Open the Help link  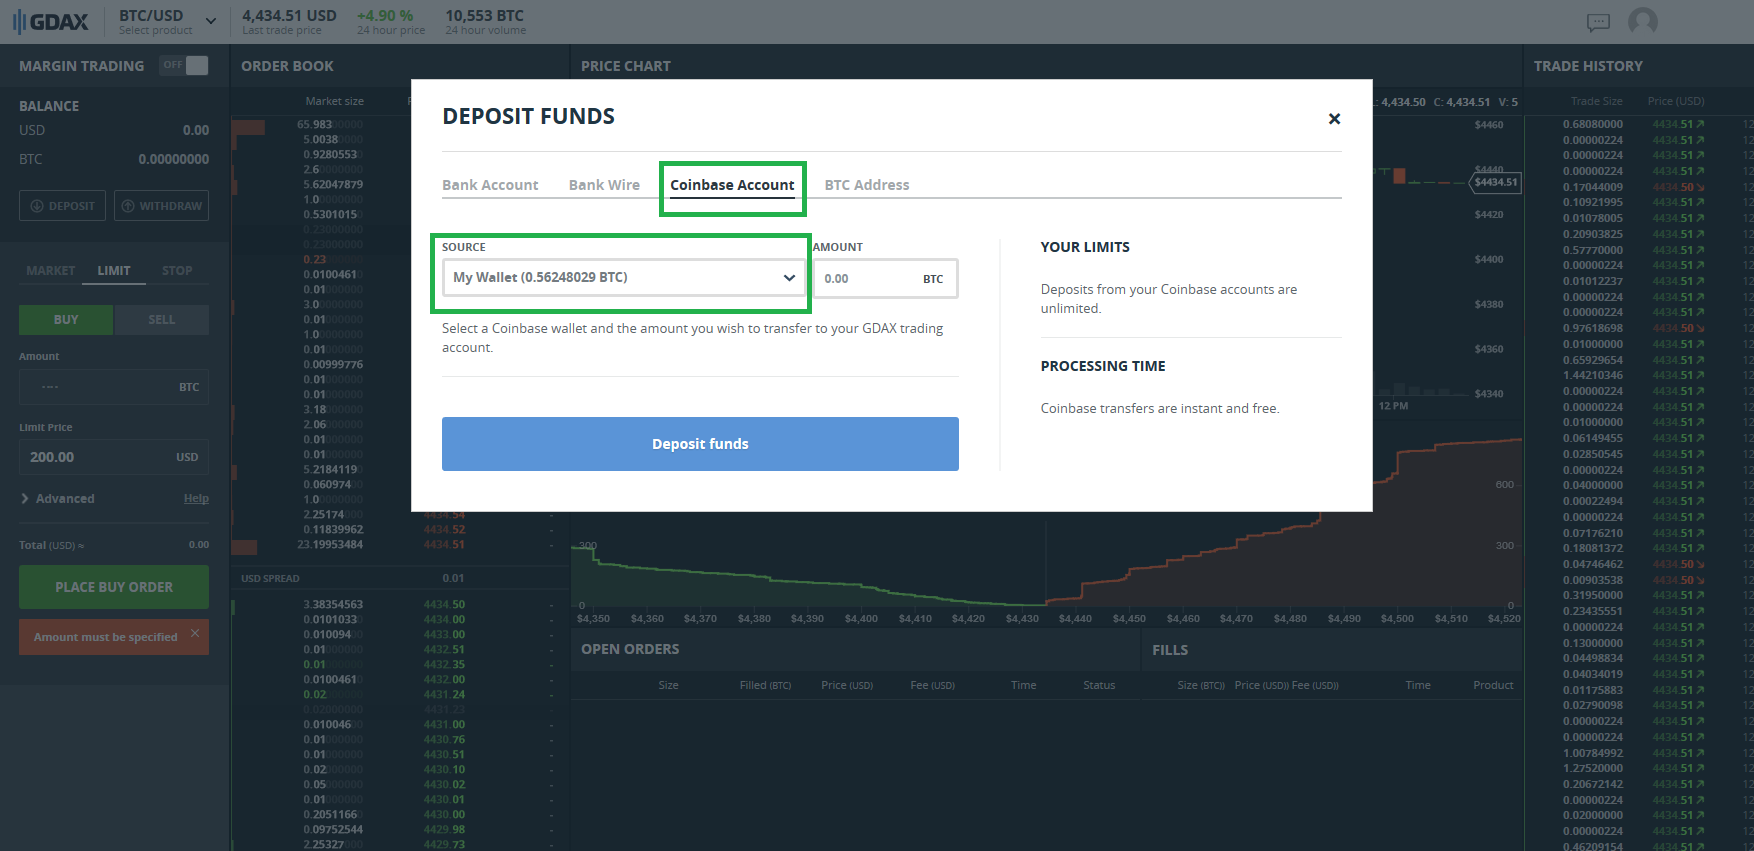tap(196, 498)
